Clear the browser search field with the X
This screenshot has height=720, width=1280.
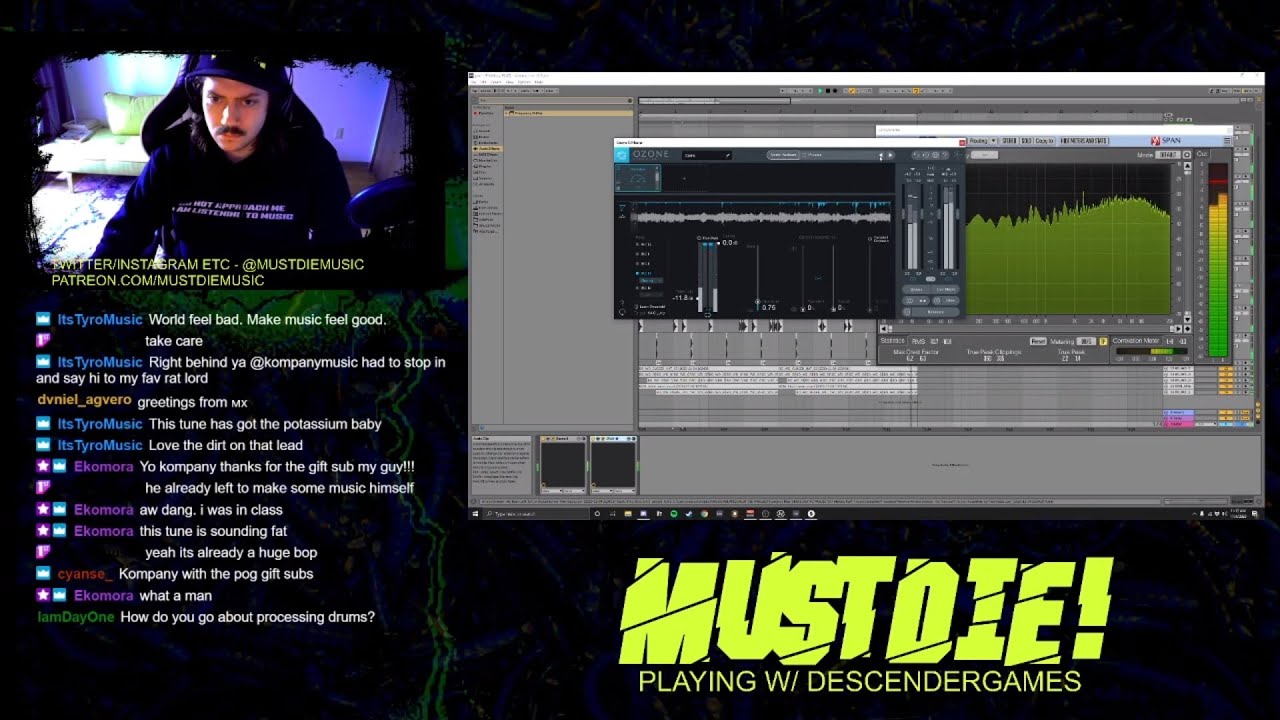pos(630,100)
